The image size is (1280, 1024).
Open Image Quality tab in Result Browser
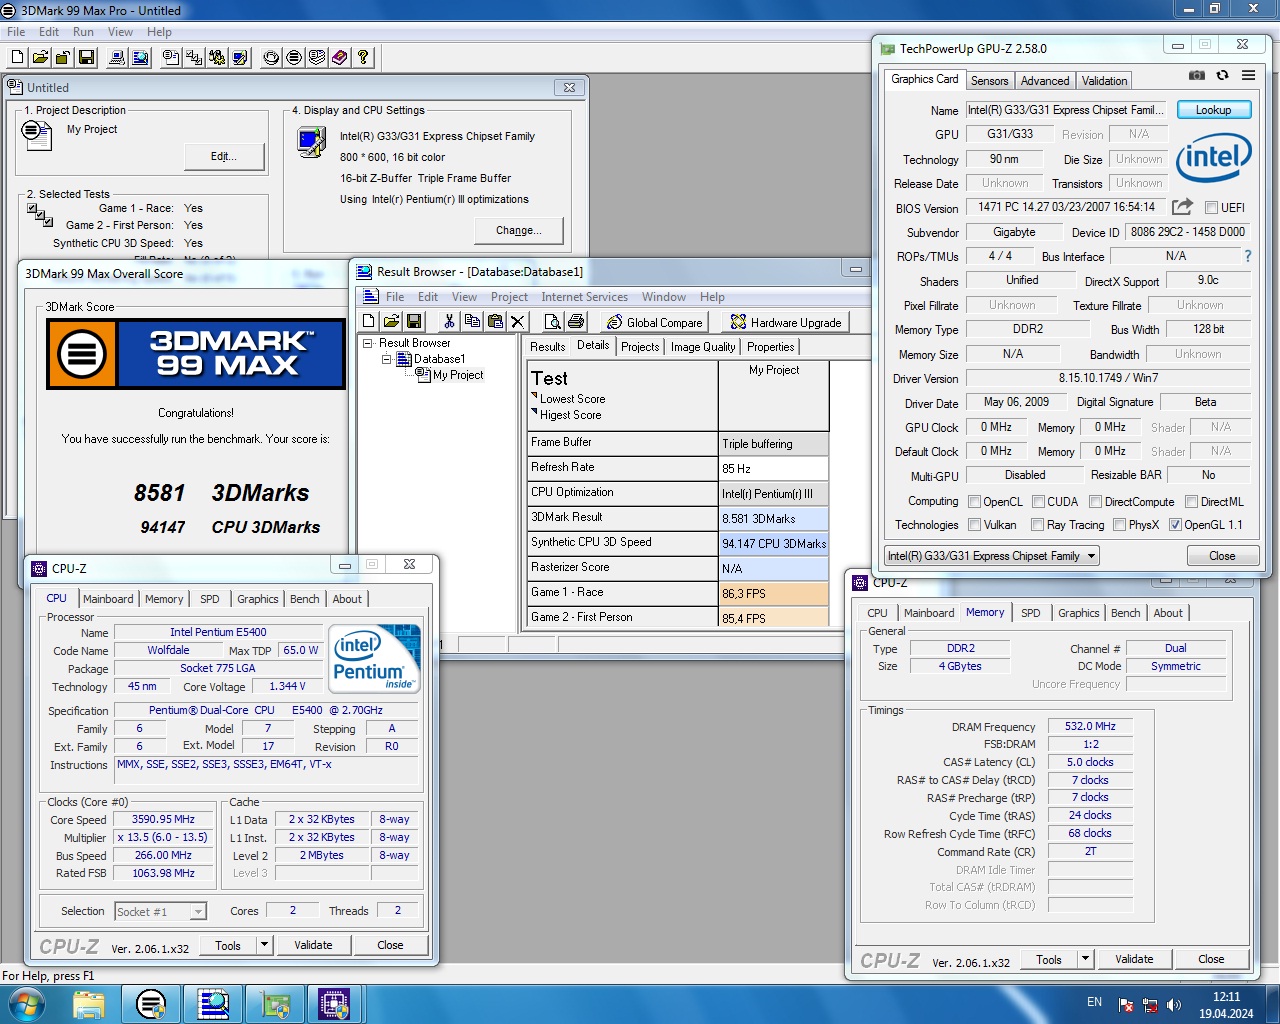(x=703, y=347)
